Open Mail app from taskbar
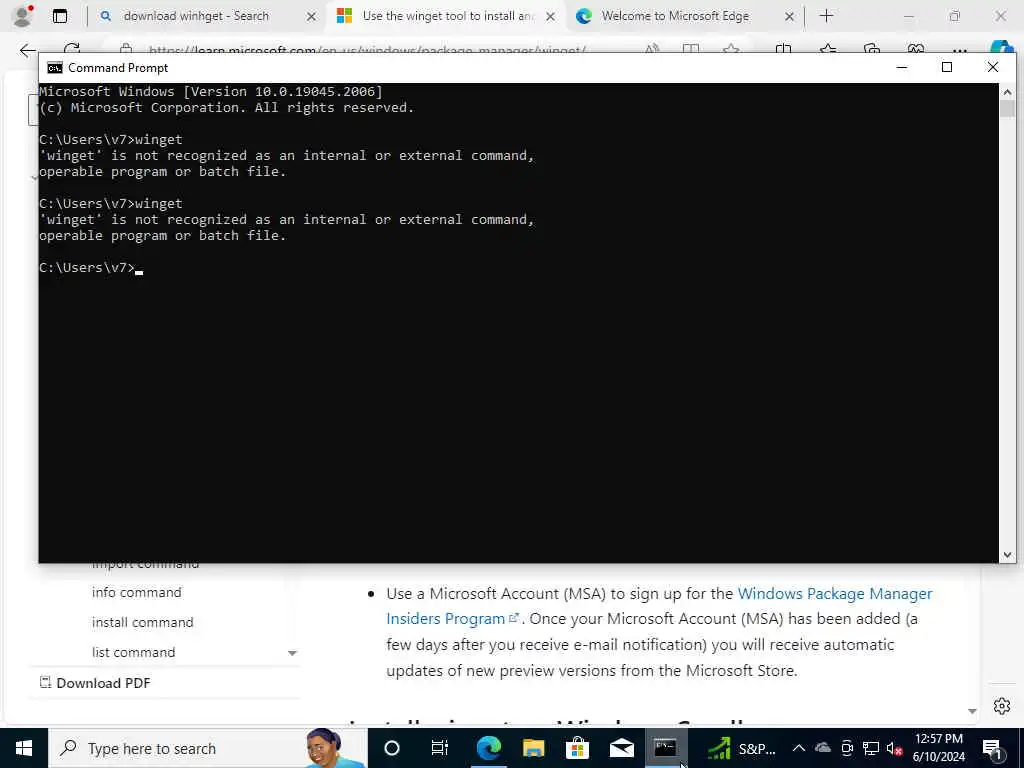The width and height of the screenshot is (1024, 768). tap(622, 748)
